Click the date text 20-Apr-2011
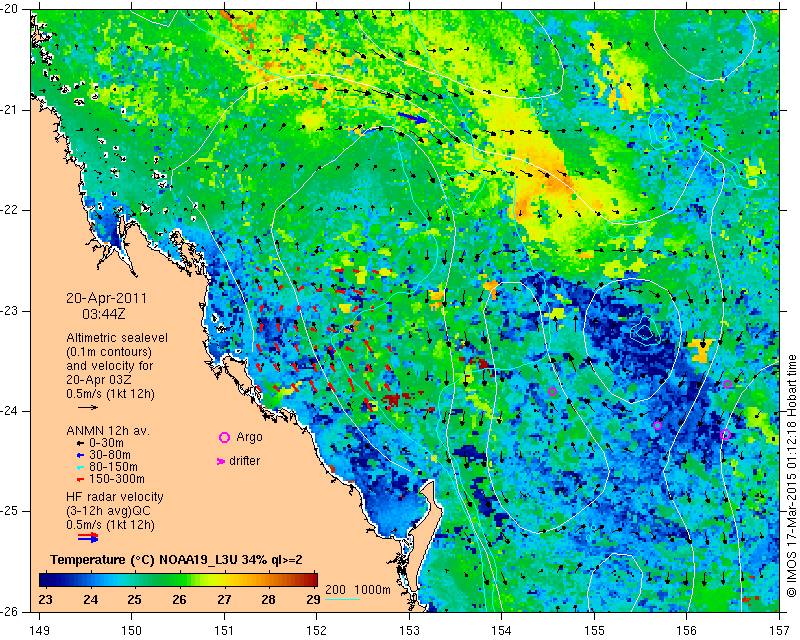This screenshot has height=640, width=800. click(x=106, y=298)
